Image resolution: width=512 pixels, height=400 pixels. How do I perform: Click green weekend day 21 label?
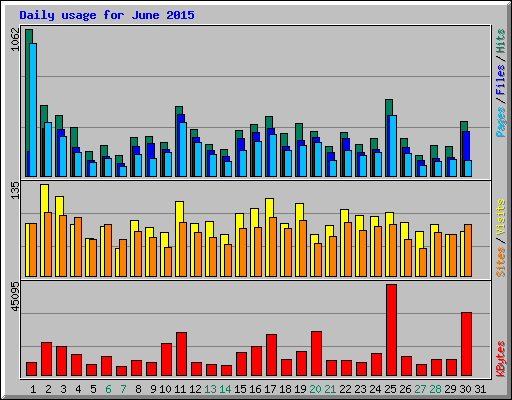330,389
